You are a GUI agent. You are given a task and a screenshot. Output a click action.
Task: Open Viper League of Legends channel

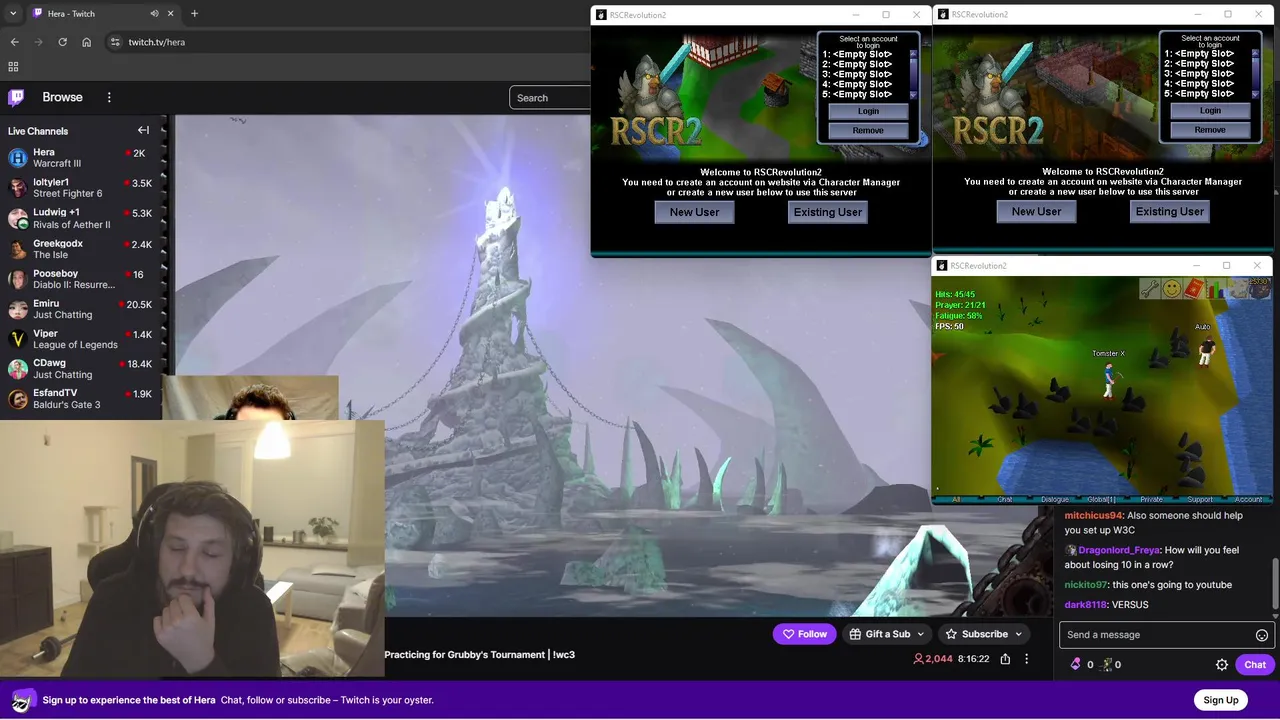point(81,339)
